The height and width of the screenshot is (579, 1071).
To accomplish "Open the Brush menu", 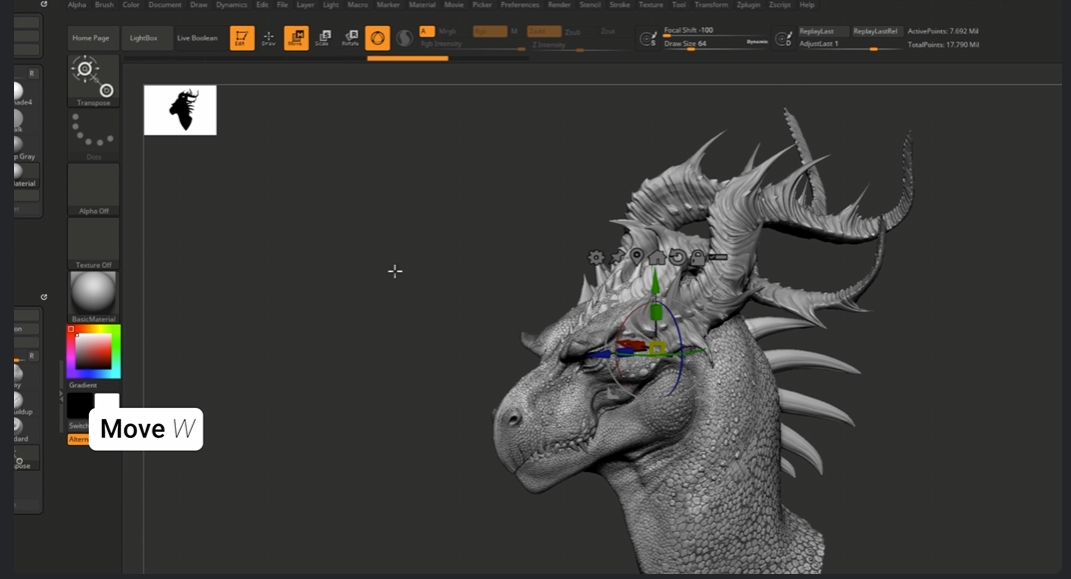I will pyautogui.click(x=105, y=5).
